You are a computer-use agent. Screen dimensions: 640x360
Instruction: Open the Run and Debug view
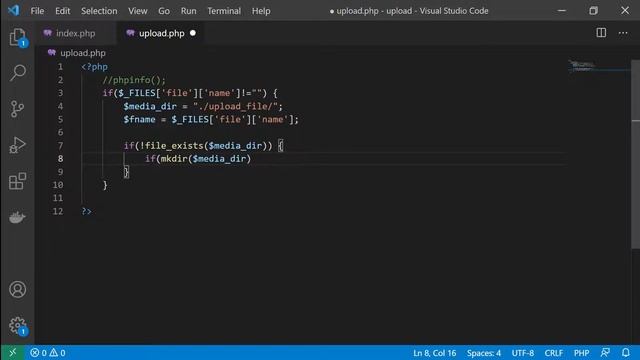click(x=17, y=145)
